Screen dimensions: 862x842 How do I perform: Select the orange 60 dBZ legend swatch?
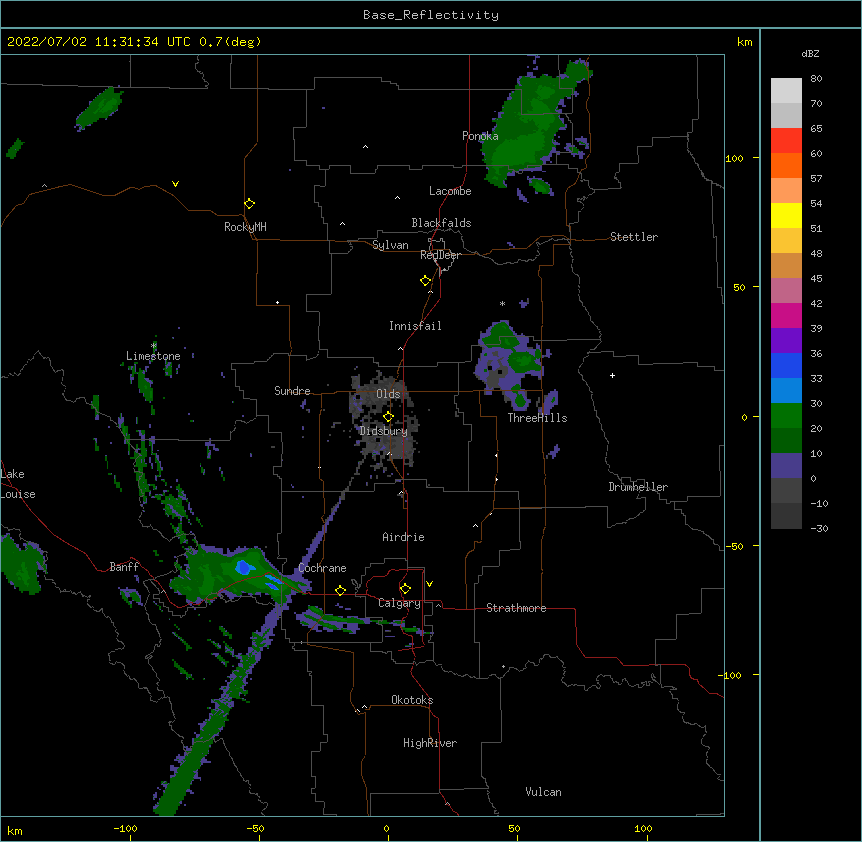click(x=786, y=165)
